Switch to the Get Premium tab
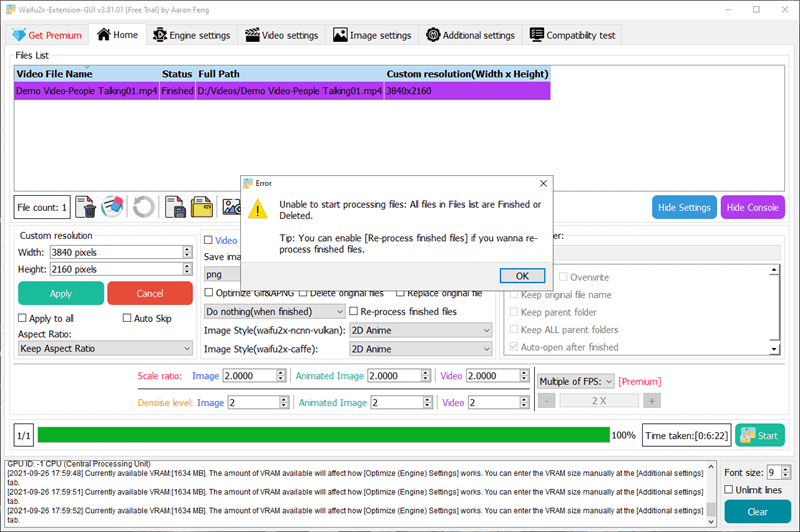This screenshot has width=800, height=532. click(47, 35)
